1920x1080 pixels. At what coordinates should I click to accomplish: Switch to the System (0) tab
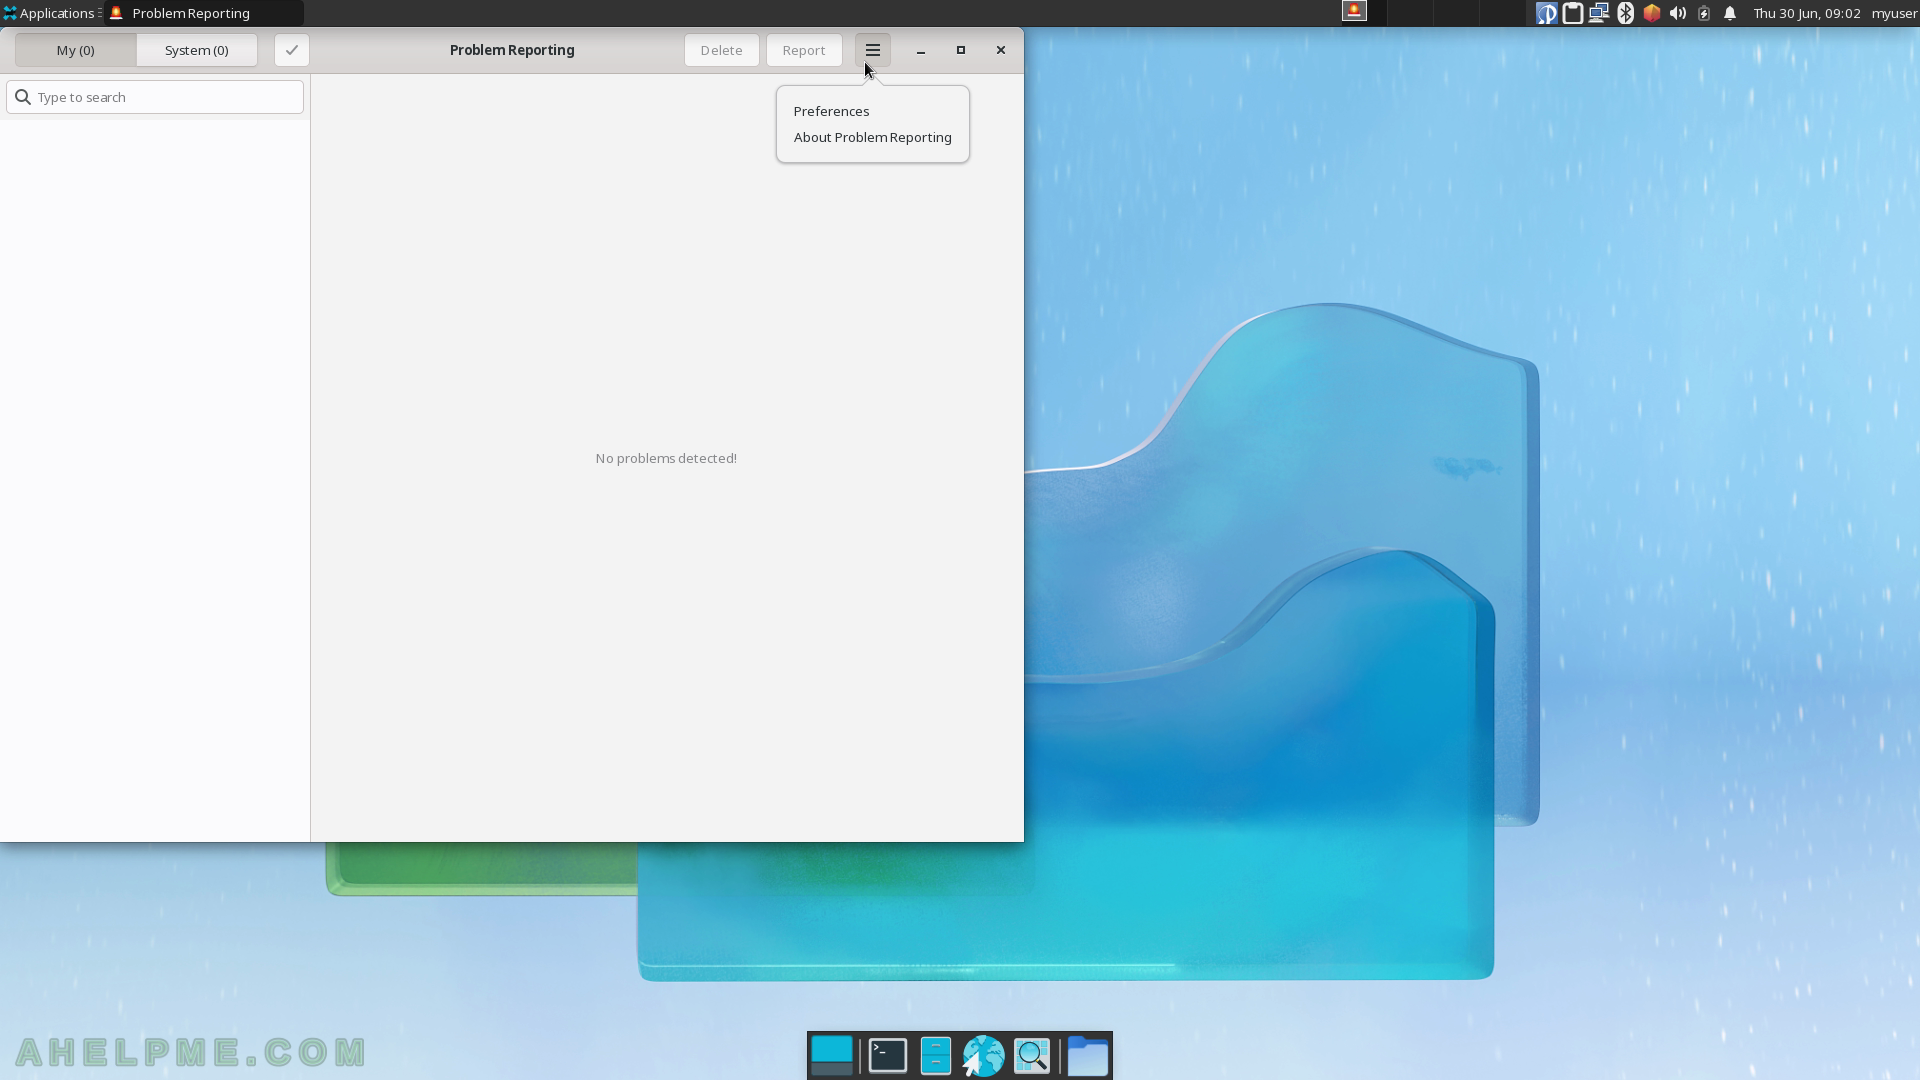point(197,50)
